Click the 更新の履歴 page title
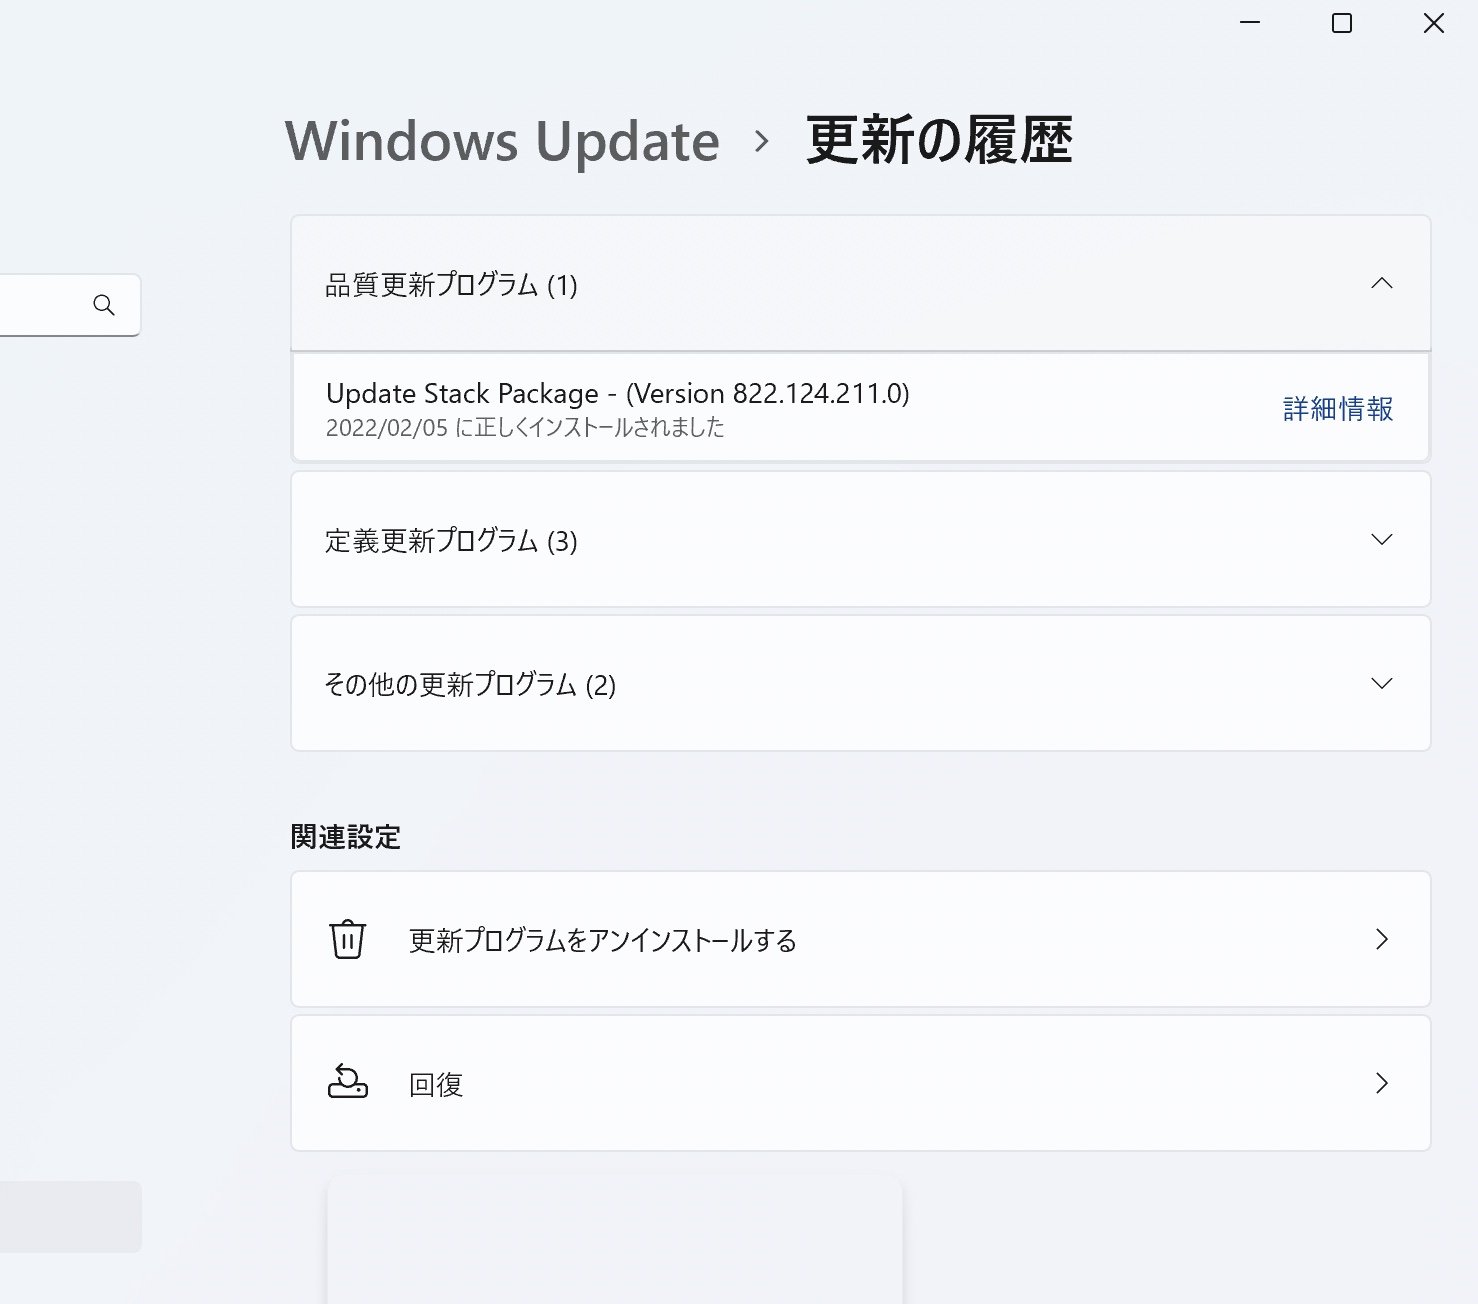Image resolution: width=1478 pixels, height=1304 pixels. (939, 140)
